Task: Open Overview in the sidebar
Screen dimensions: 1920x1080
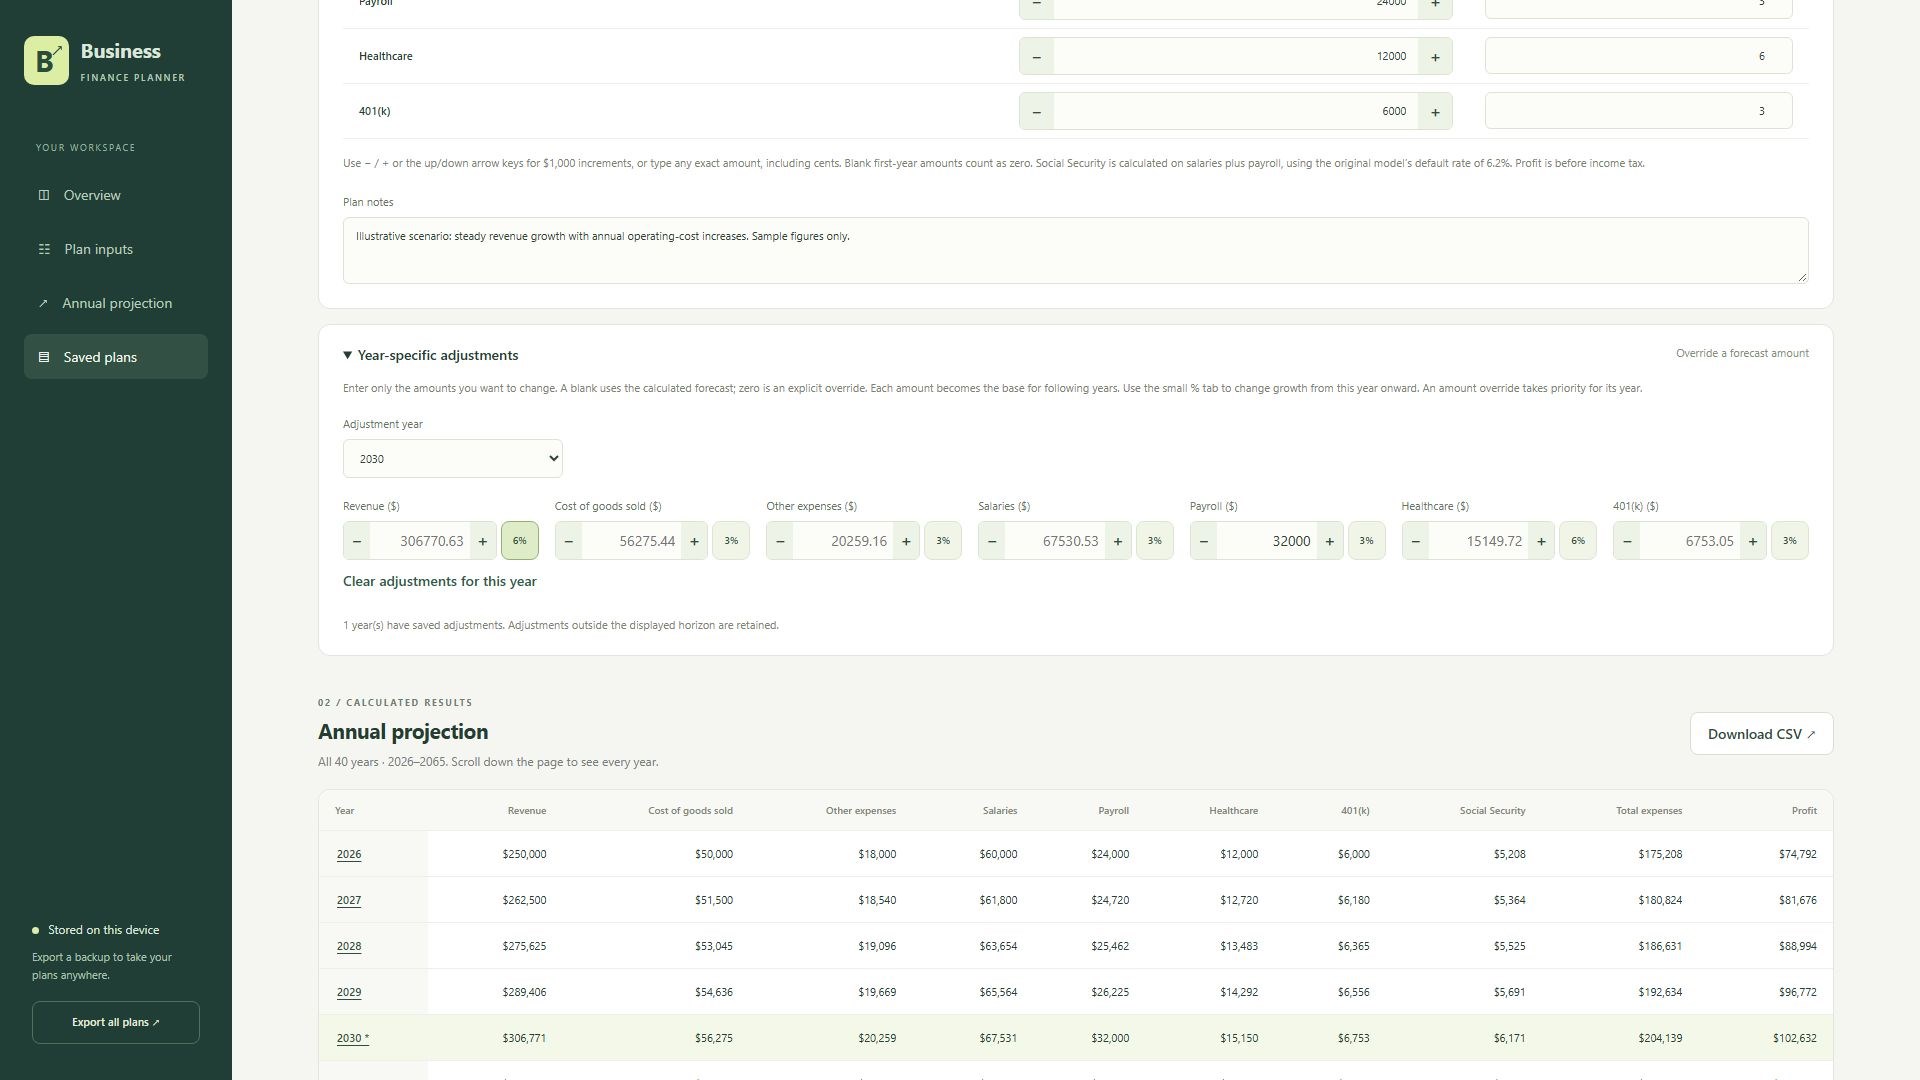Action: tap(116, 195)
